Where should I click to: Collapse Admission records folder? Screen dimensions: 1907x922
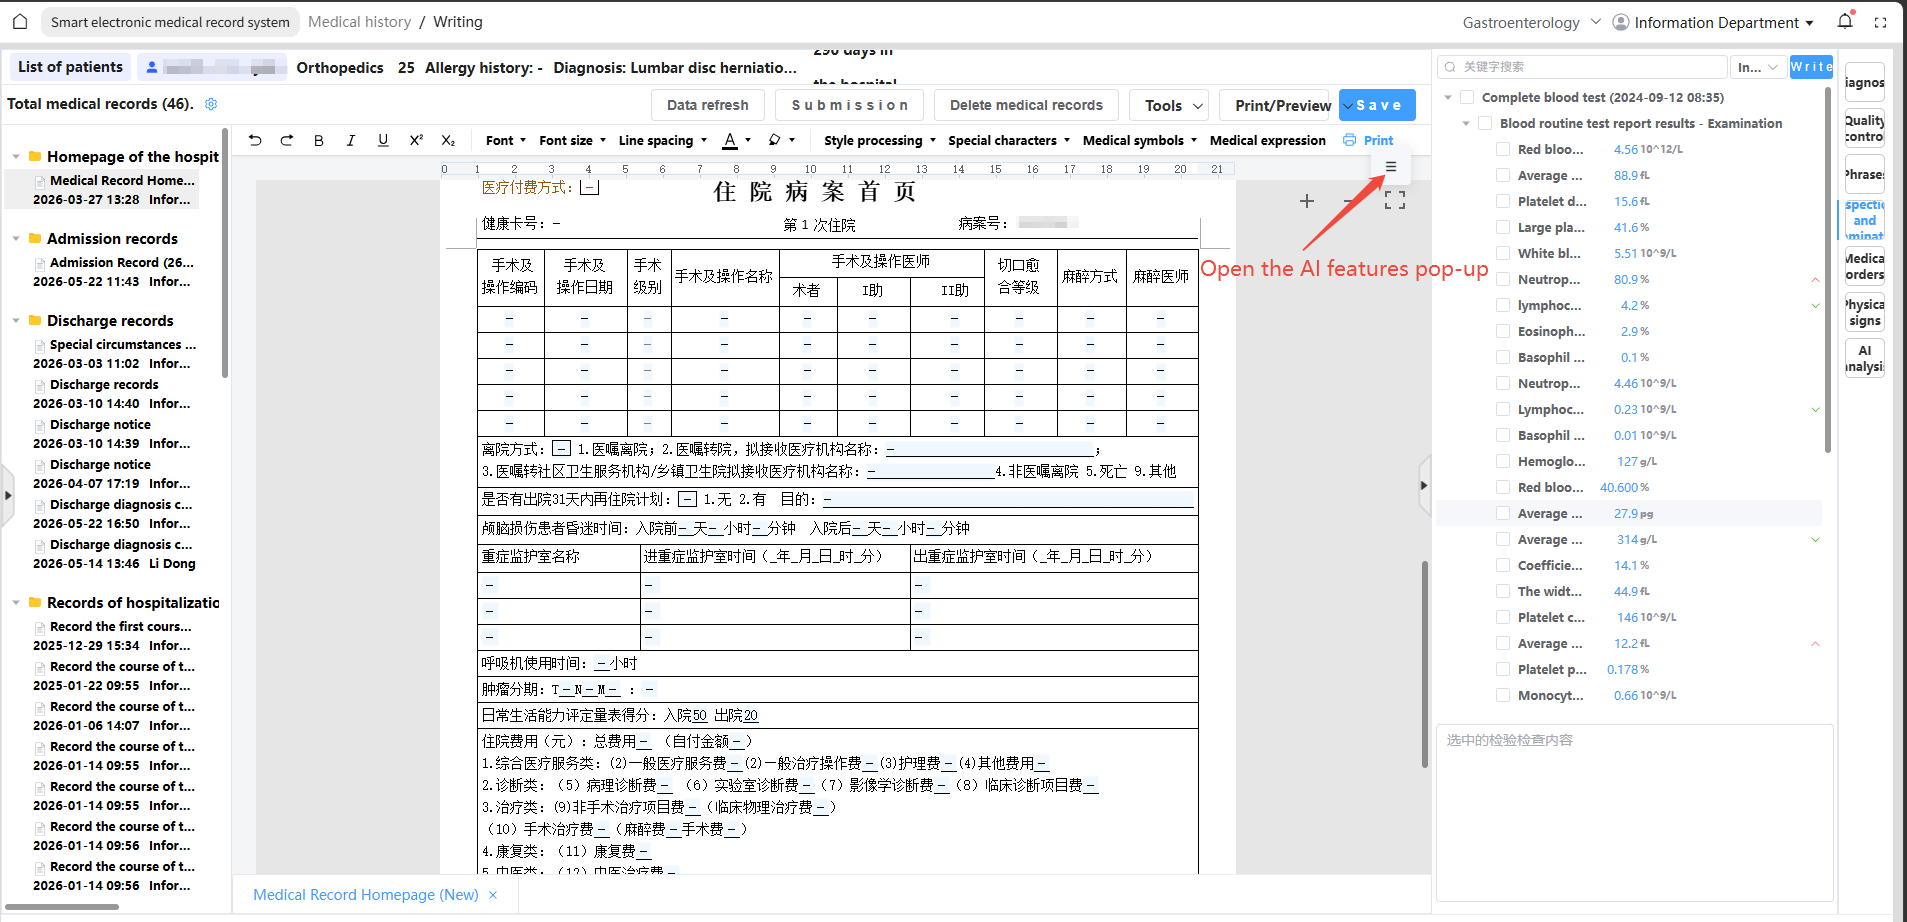[16, 239]
